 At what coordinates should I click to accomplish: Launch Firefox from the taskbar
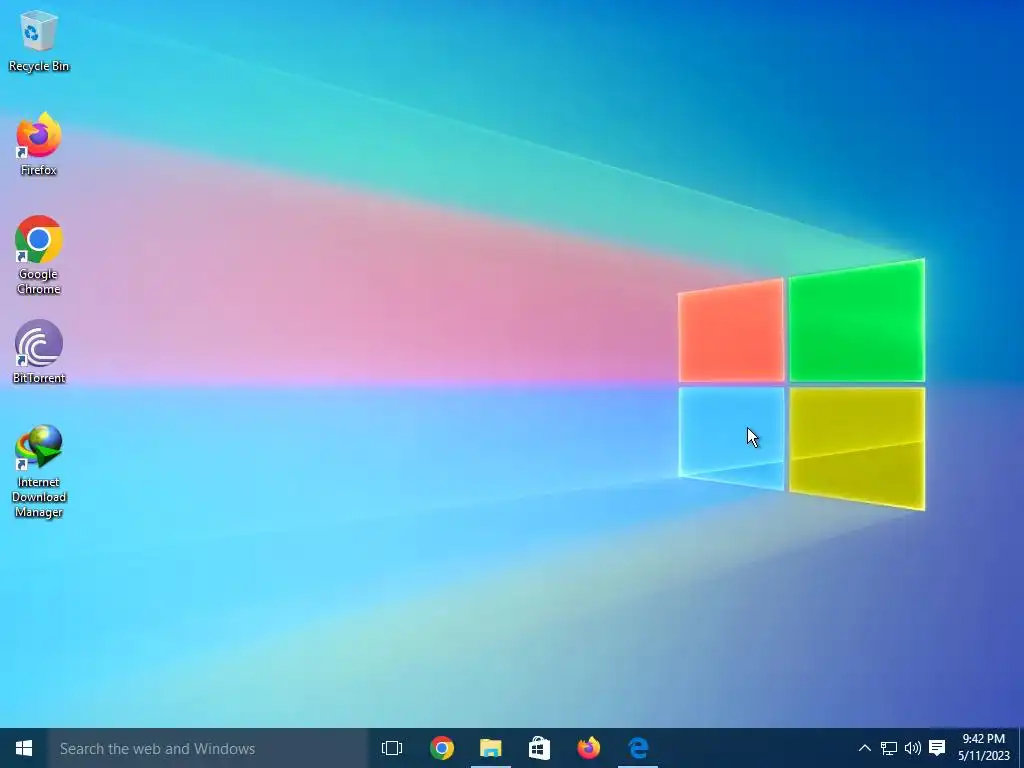click(x=588, y=748)
